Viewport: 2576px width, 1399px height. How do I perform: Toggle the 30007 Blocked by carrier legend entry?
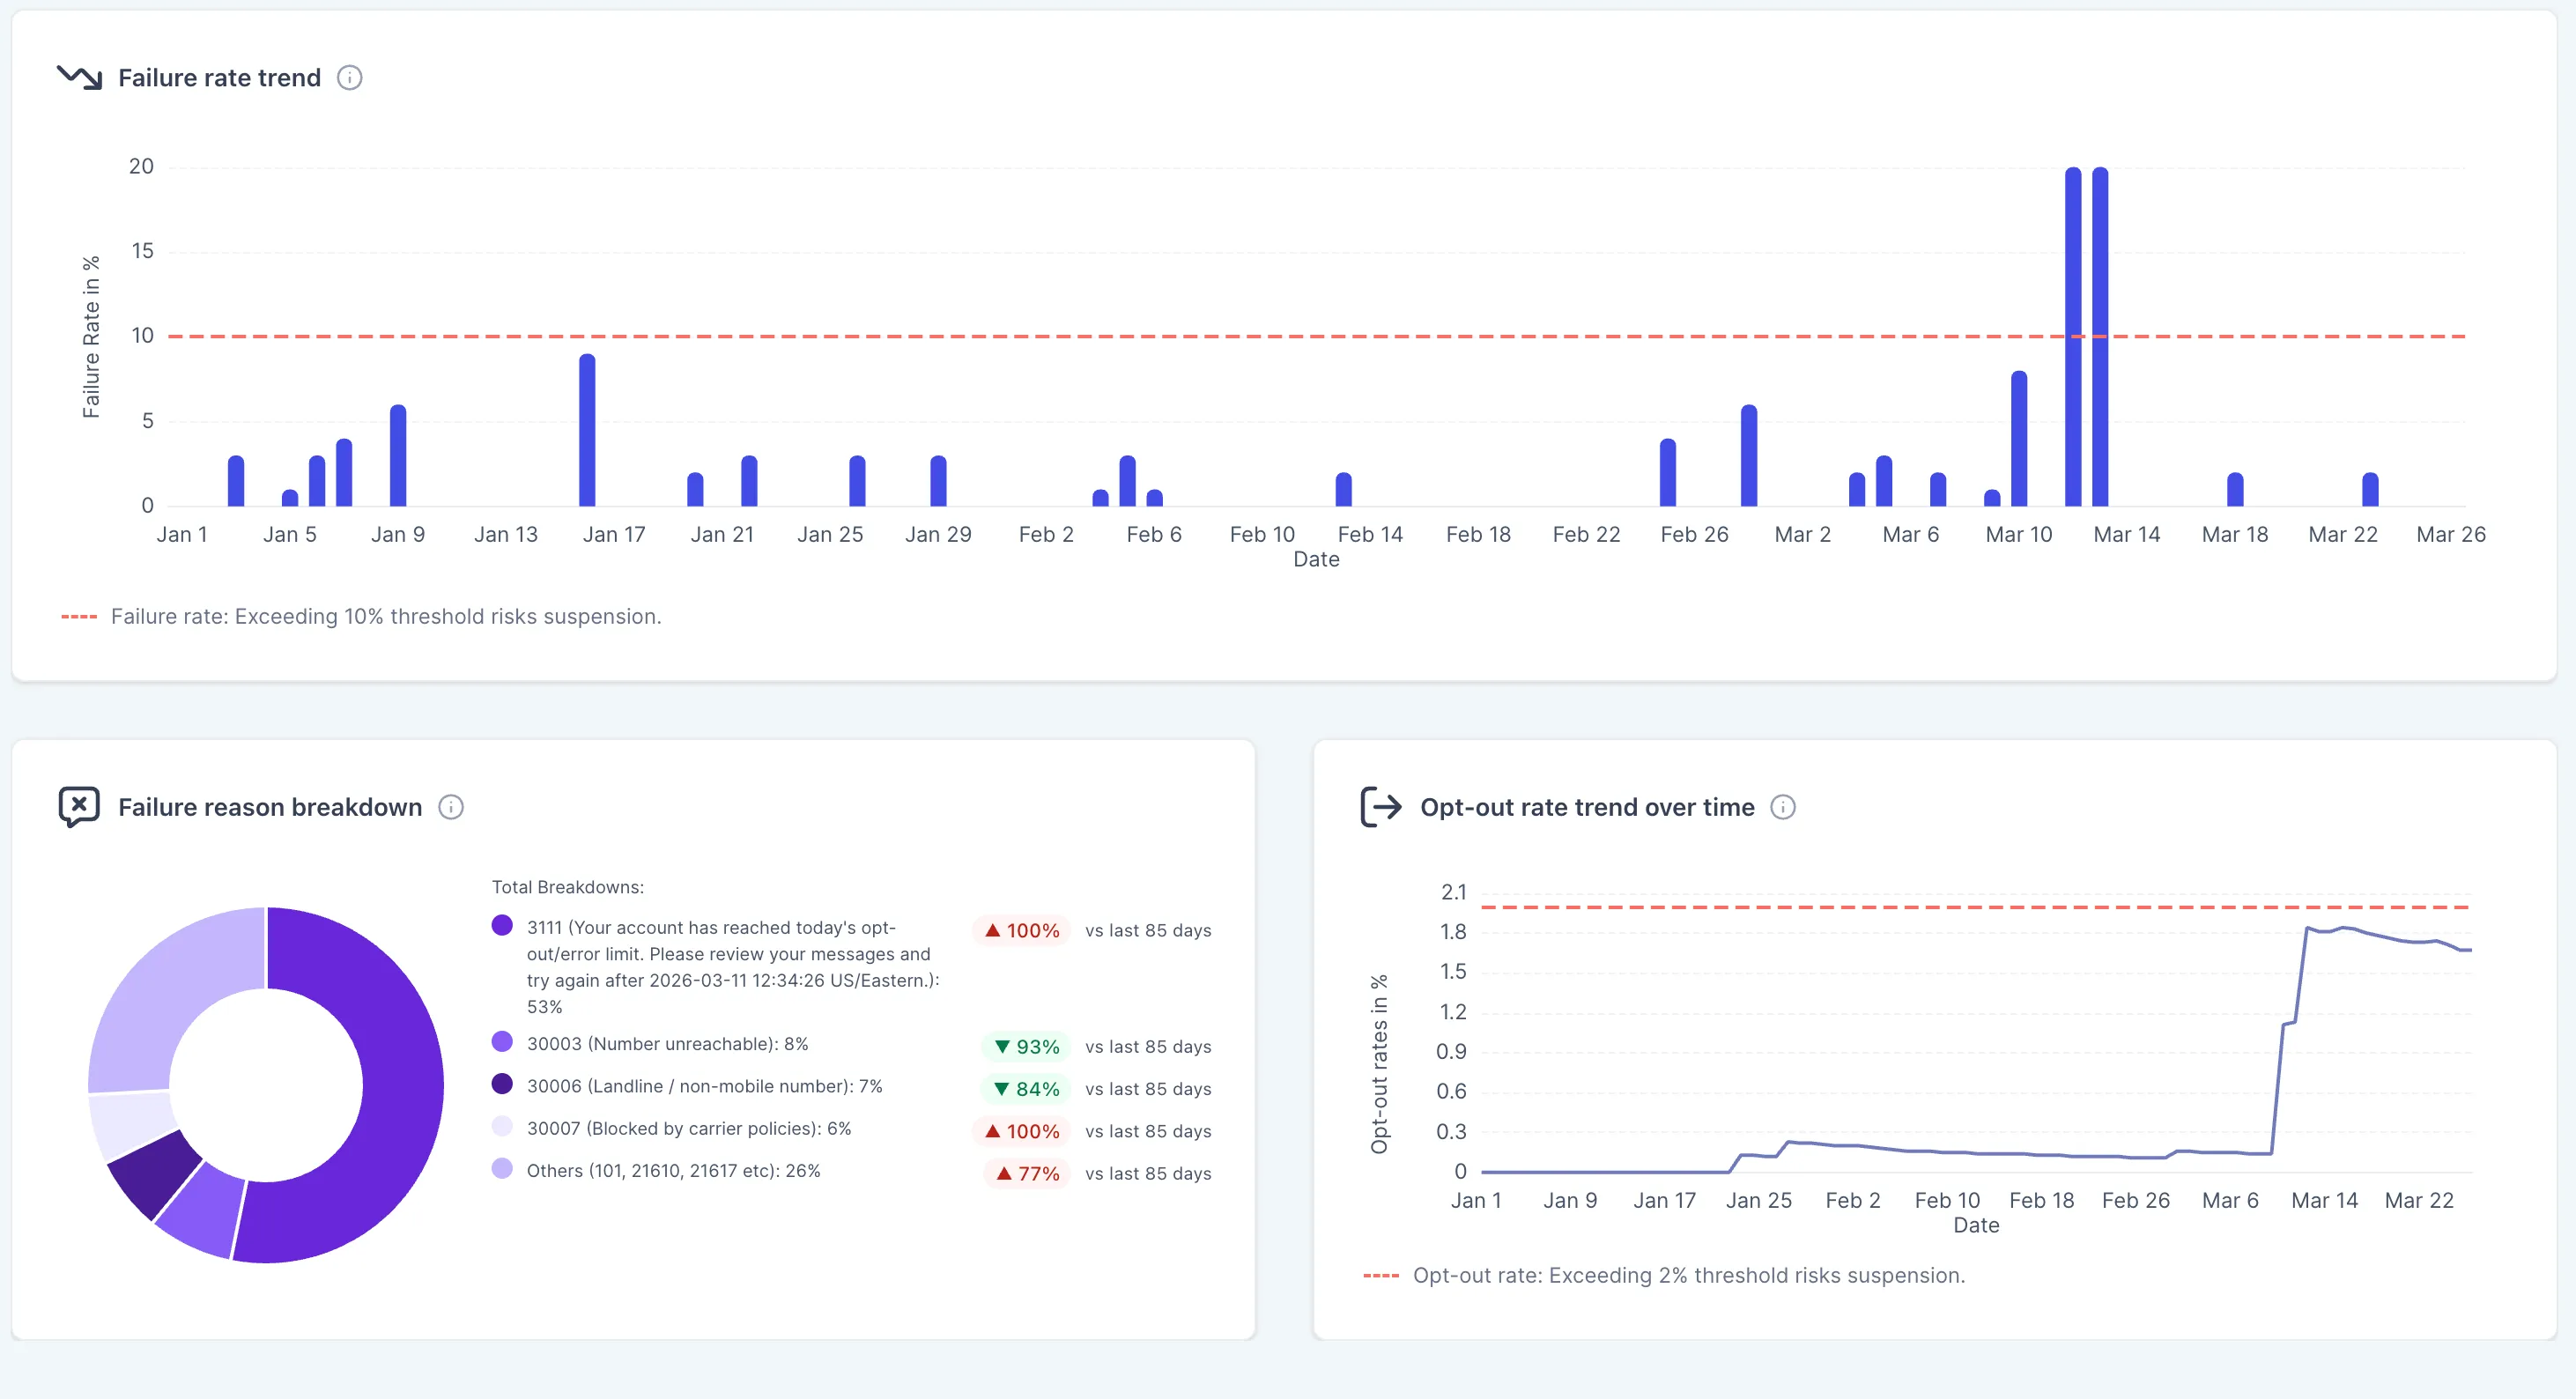click(x=689, y=1129)
